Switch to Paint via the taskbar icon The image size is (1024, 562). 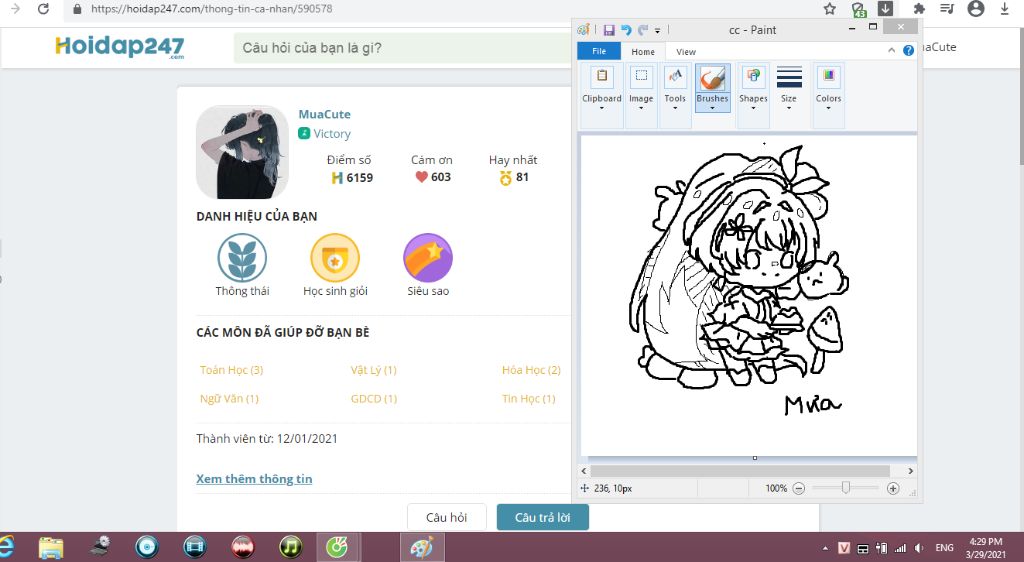tap(422, 547)
